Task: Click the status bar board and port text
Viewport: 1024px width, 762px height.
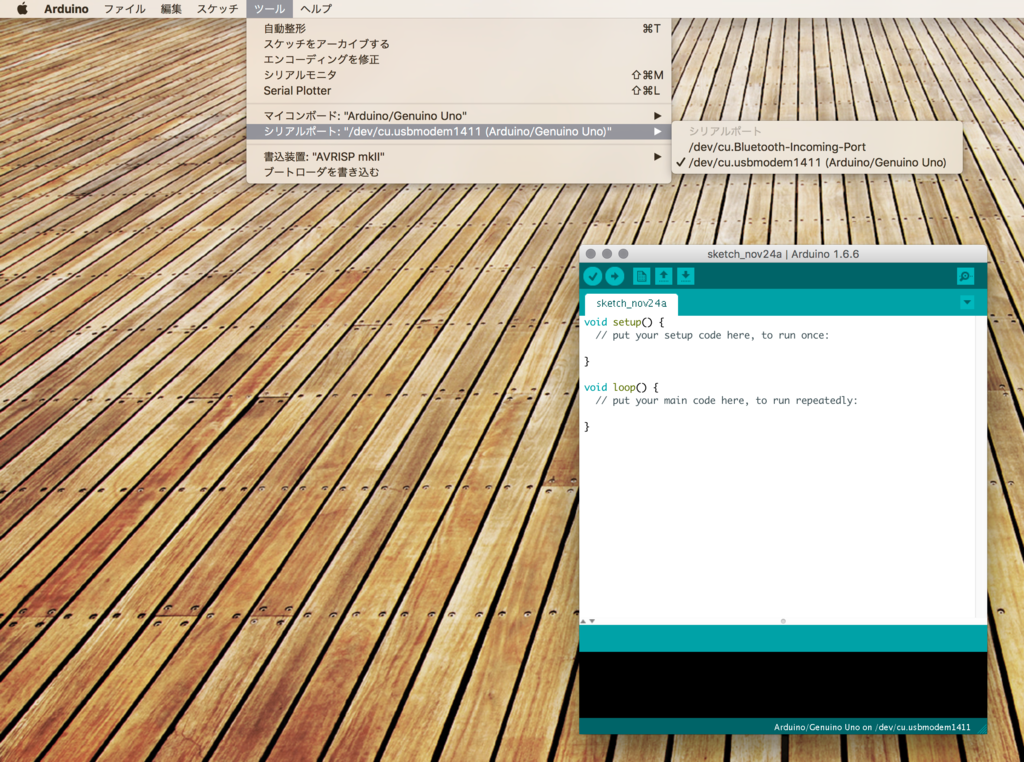Action: point(872,727)
